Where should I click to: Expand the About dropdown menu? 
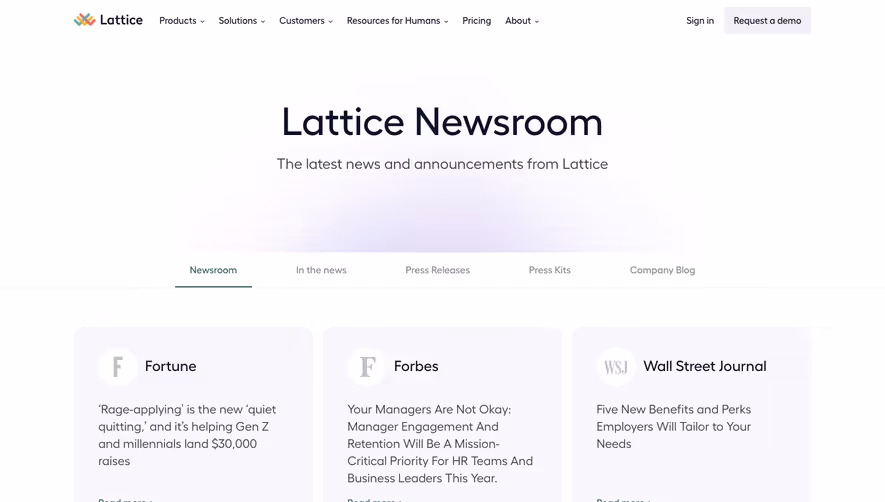click(x=522, y=21)
